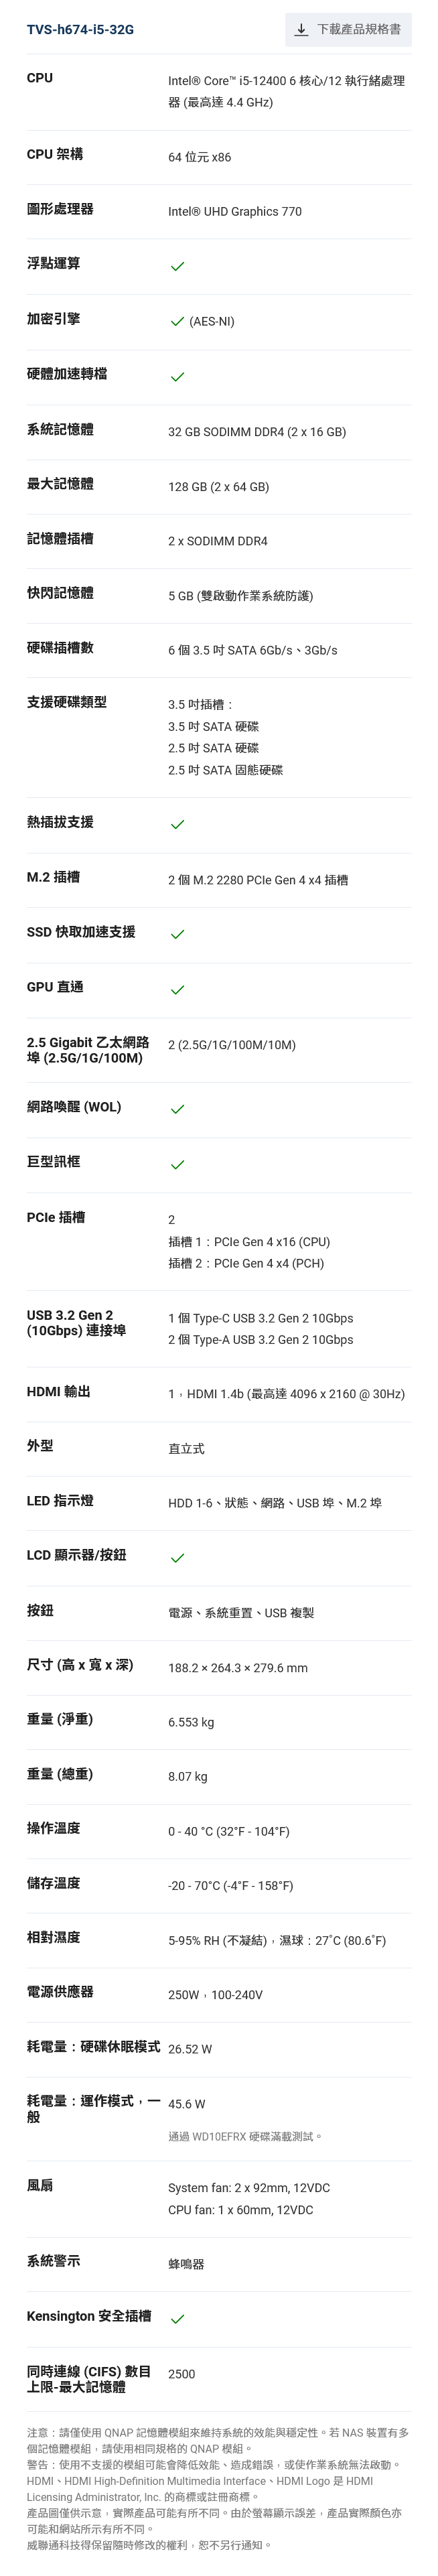Click the download arrow icon
Image resolution: width=438 pixels, height=2576 pixels.
(x=301, y=30)
